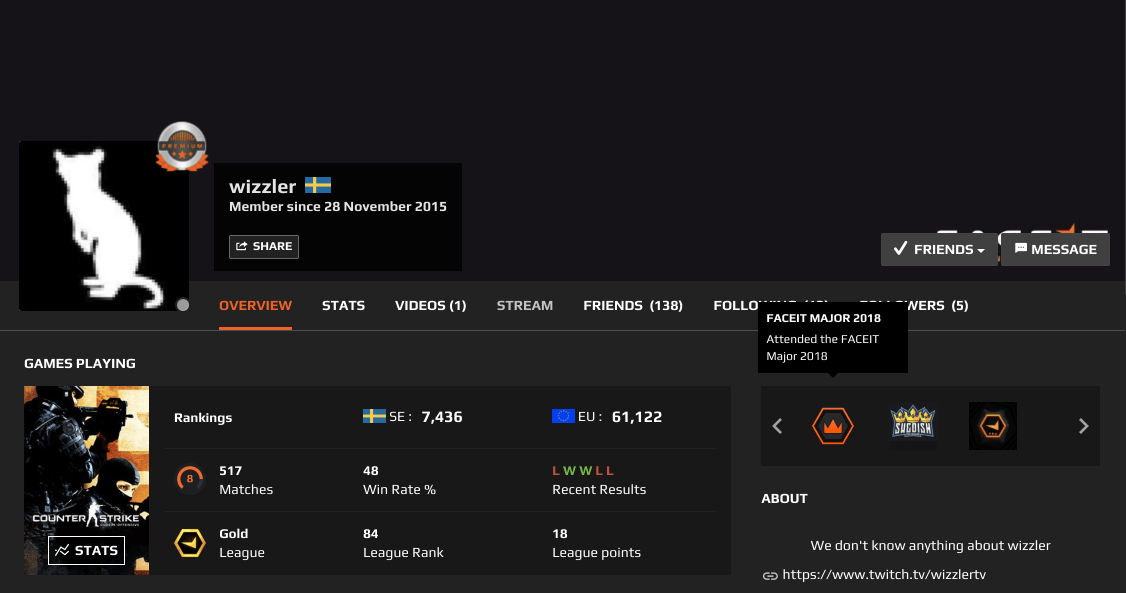Click the Member since 28 November 2015 text

338,207
